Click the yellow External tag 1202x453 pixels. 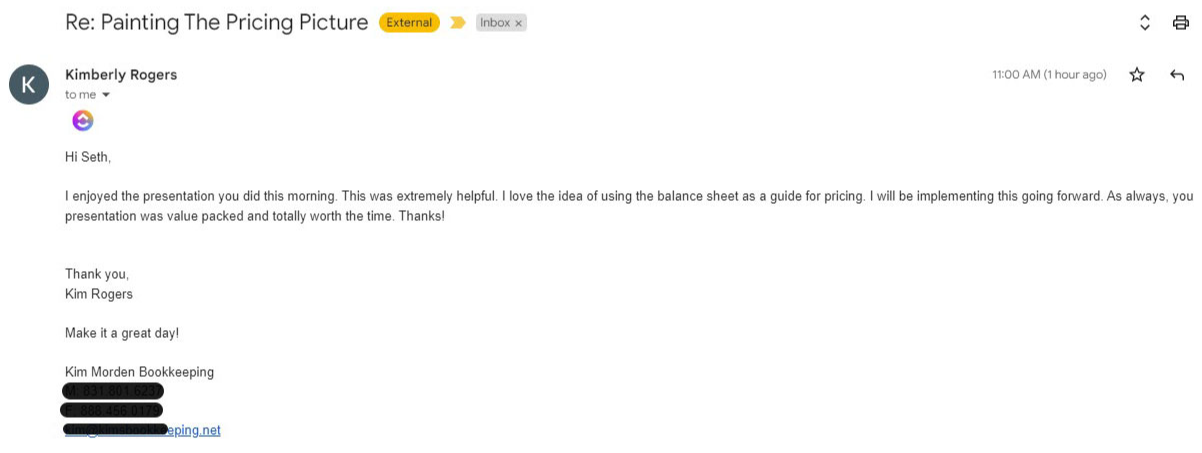click(409, 23)
